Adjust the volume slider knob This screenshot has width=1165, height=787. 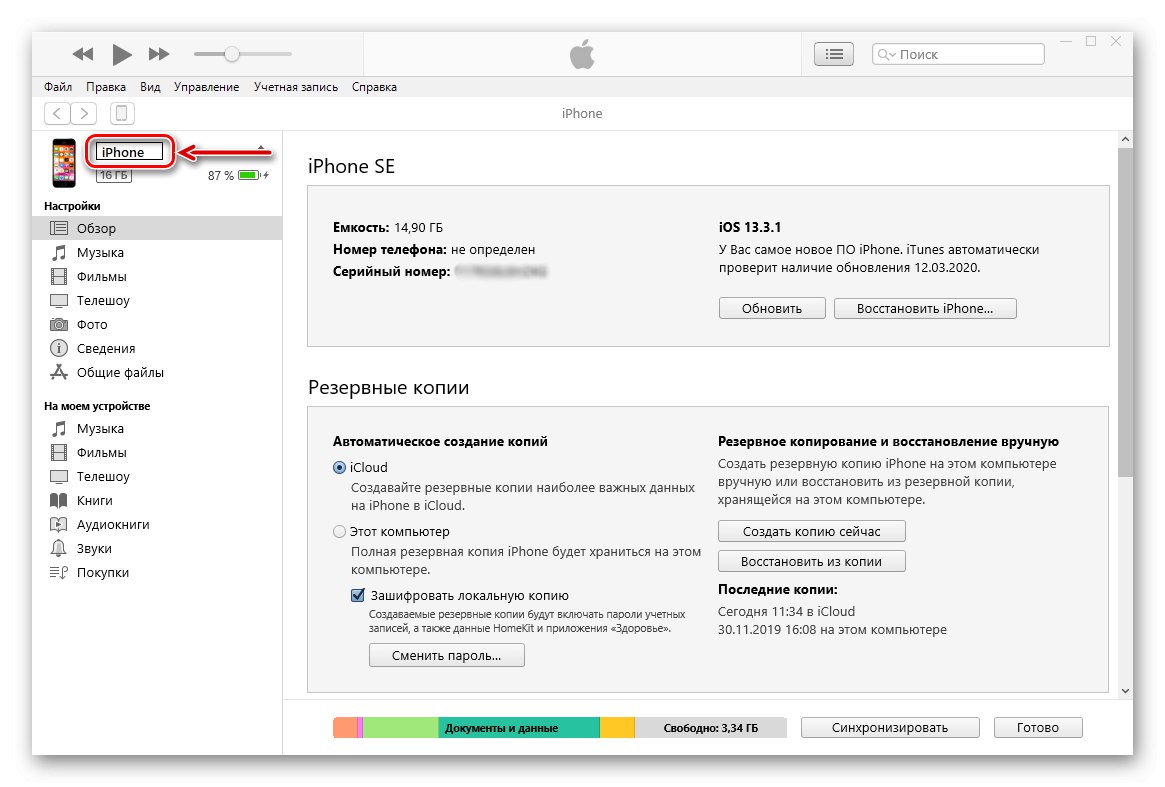pos(232,54)
